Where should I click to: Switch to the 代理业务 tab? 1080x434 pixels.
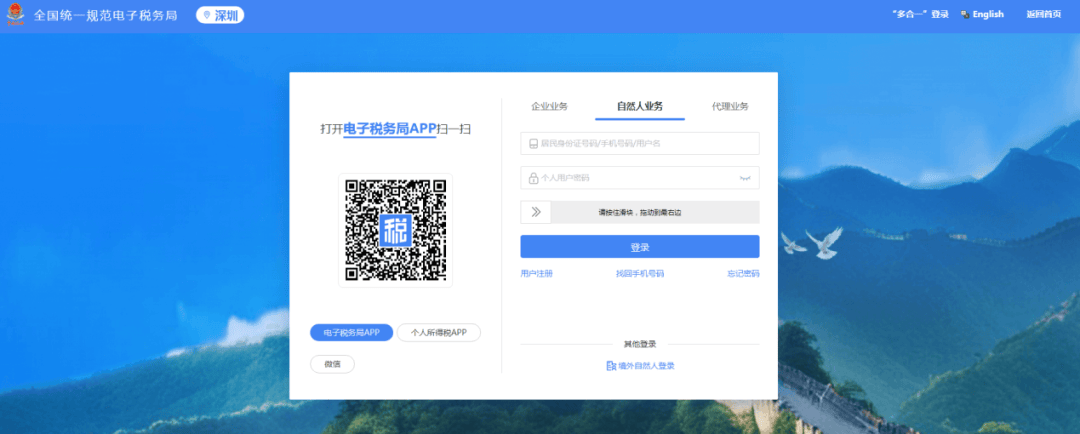point(730,106)
